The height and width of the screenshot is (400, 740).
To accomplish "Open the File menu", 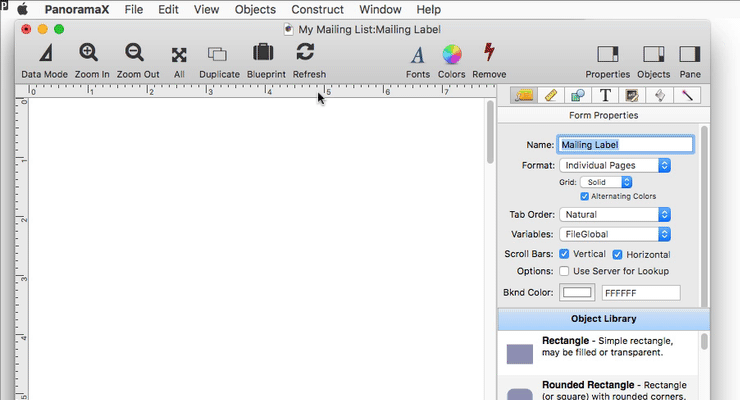I will click(134, 9).
